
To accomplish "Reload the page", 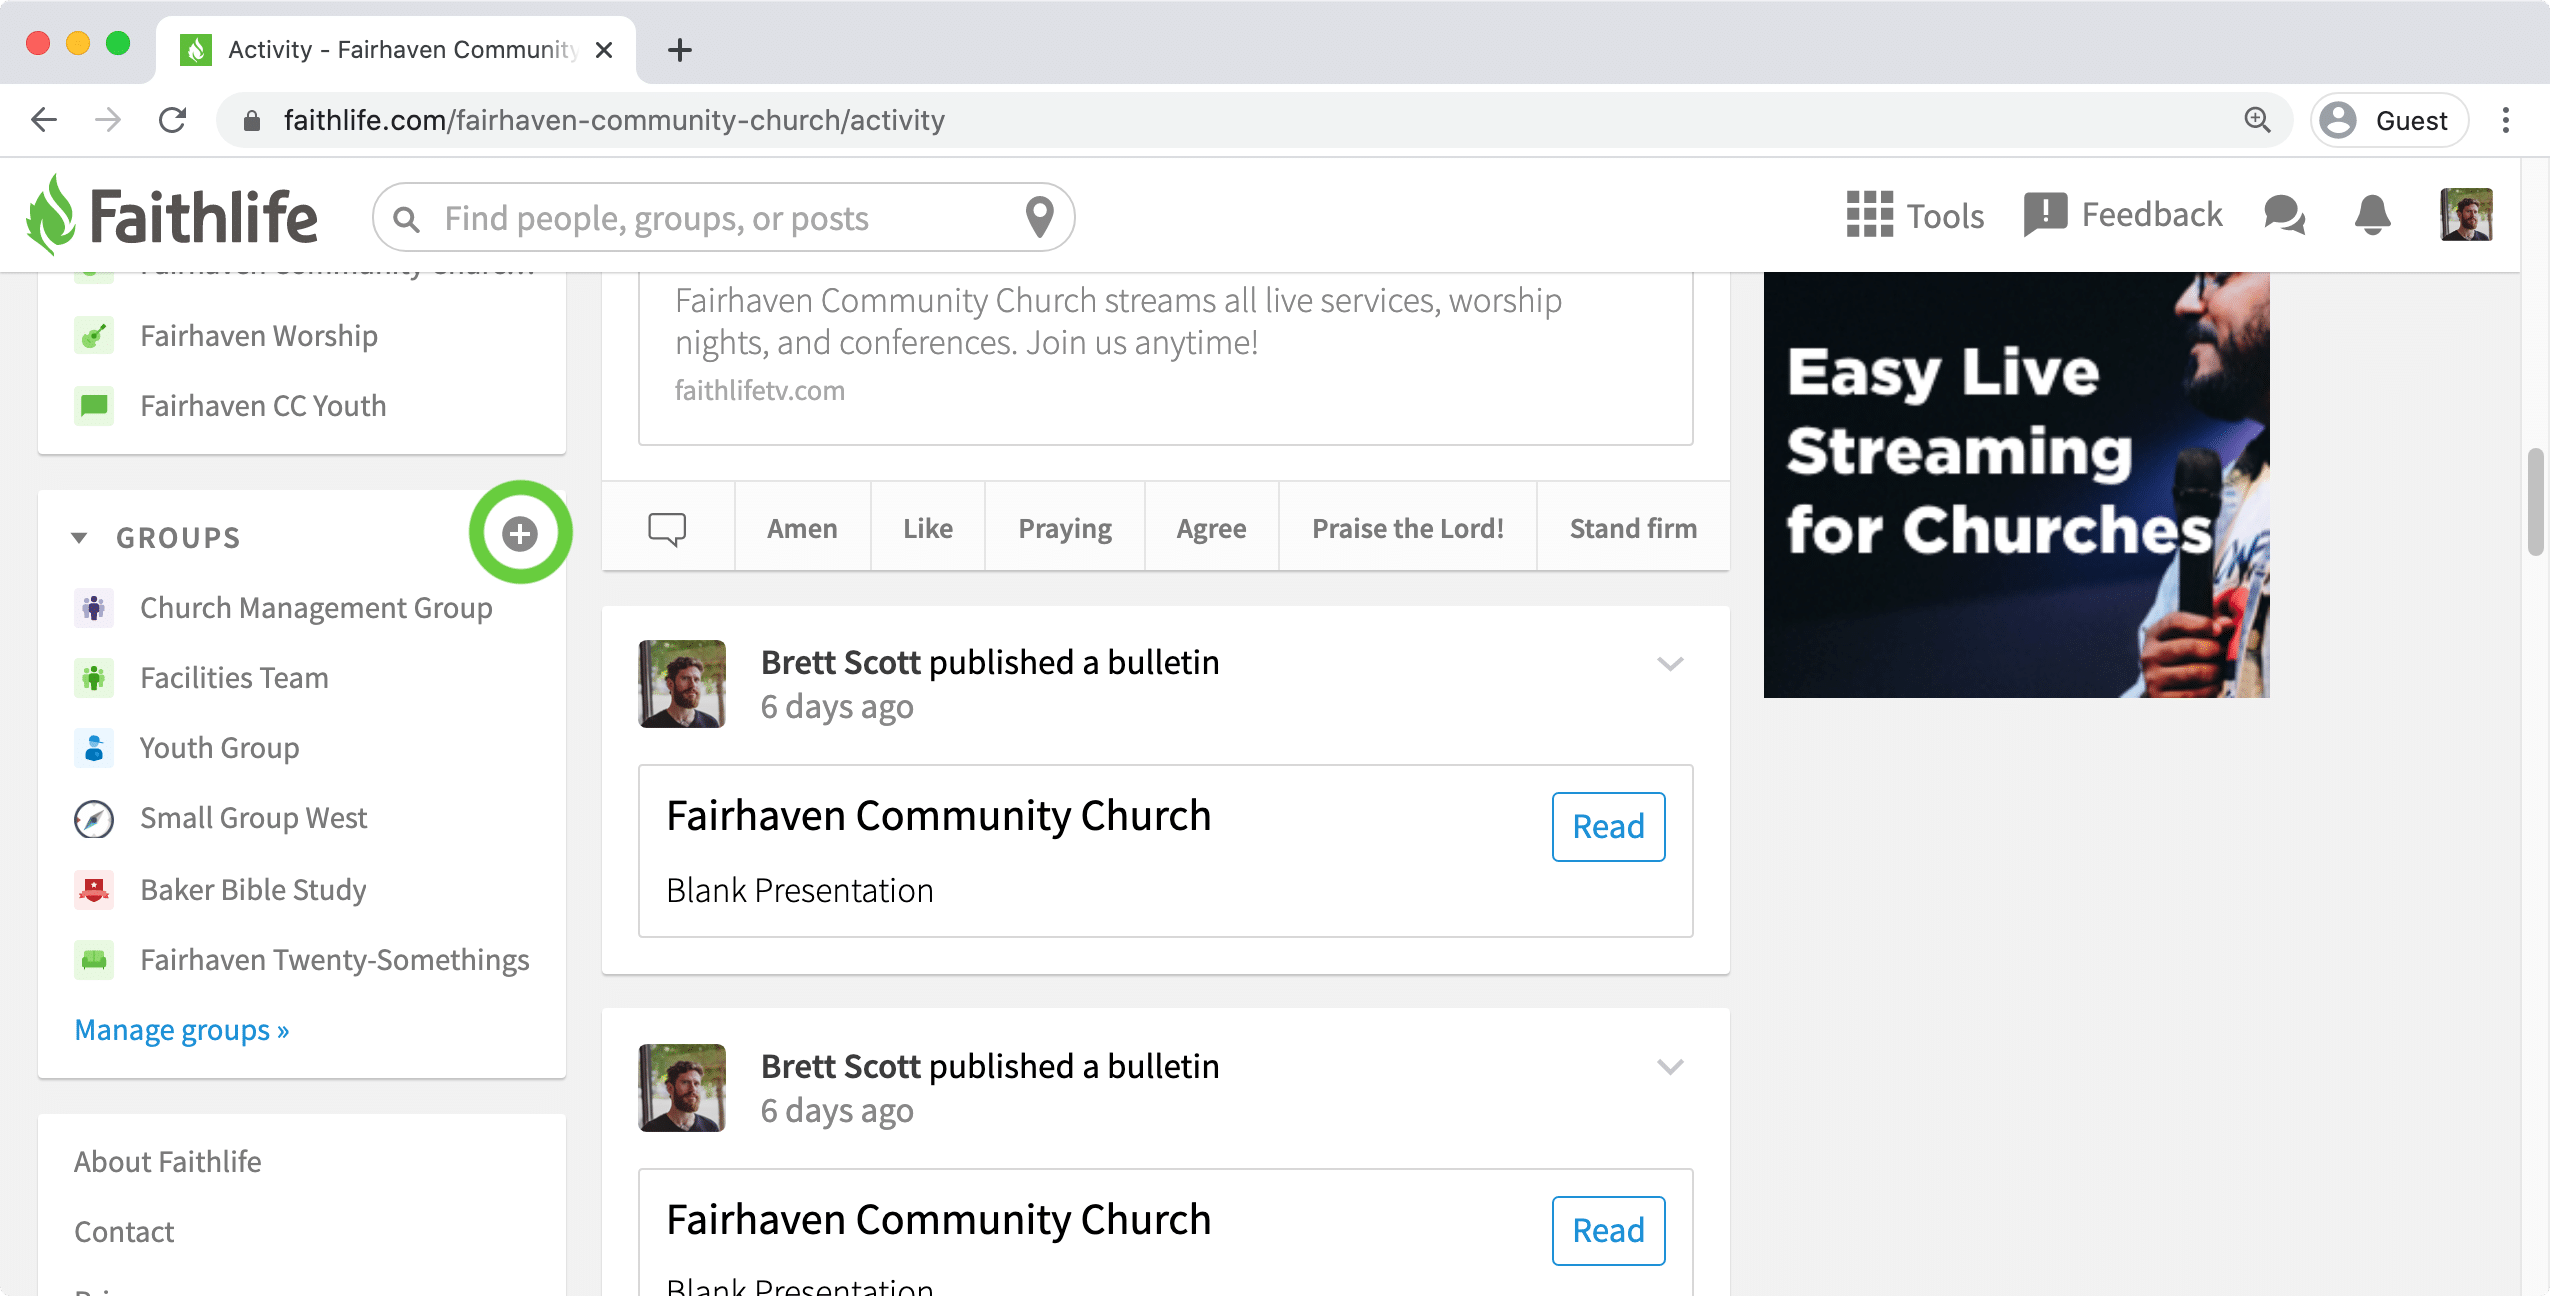I will tap(173, 120).
